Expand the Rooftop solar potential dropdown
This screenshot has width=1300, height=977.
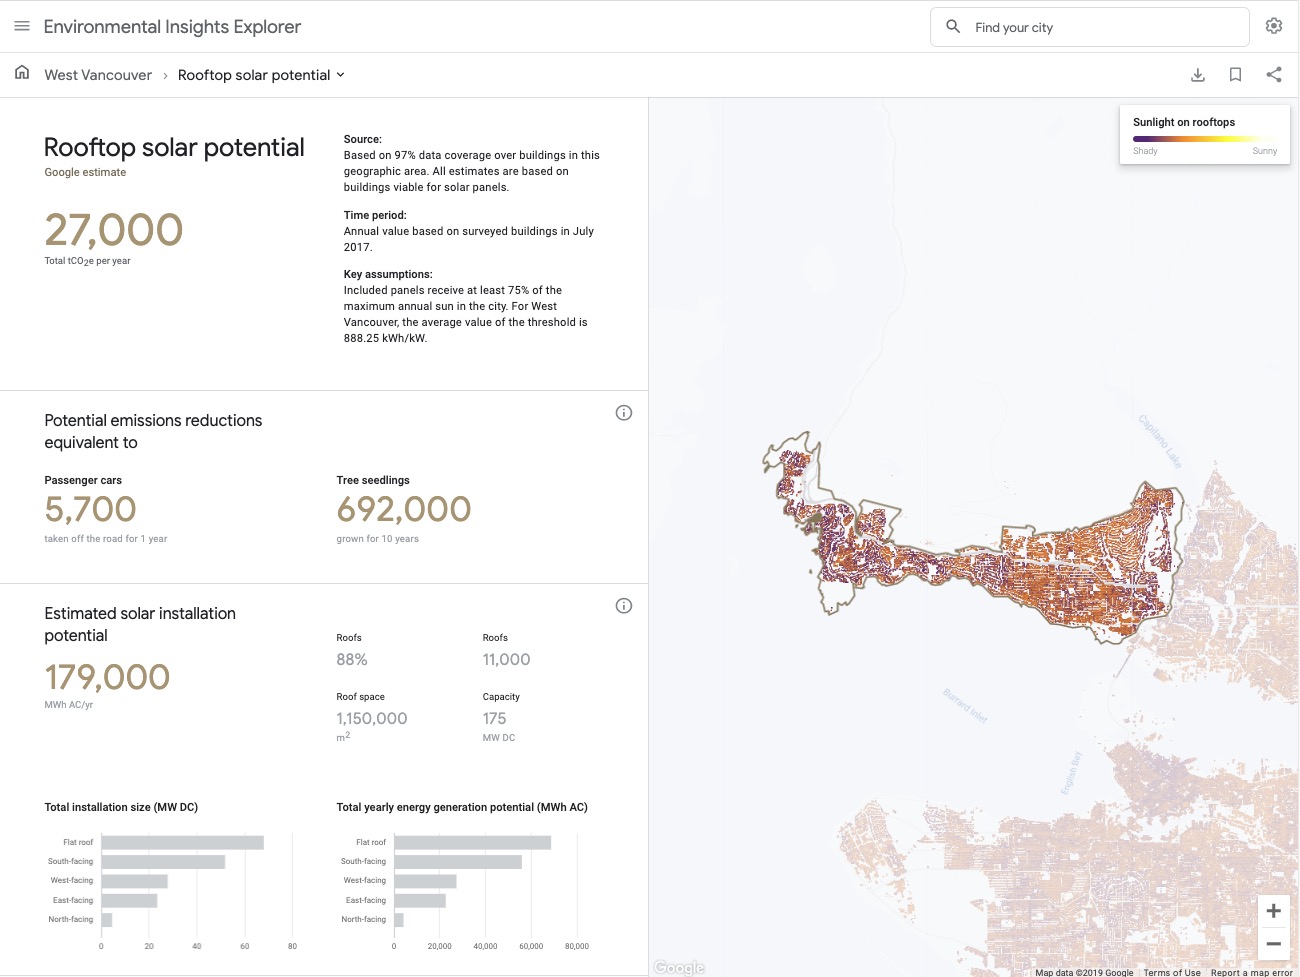[261, 75]
